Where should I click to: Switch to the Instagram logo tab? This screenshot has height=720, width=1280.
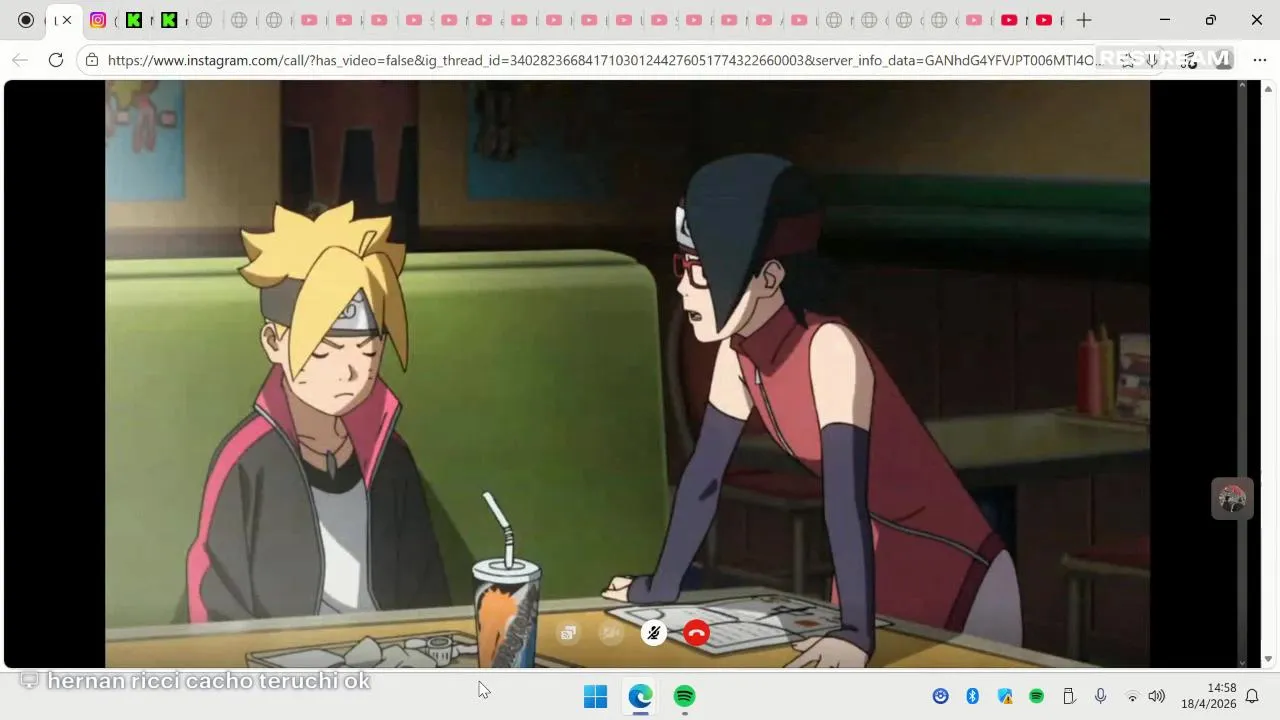[98, 20]
